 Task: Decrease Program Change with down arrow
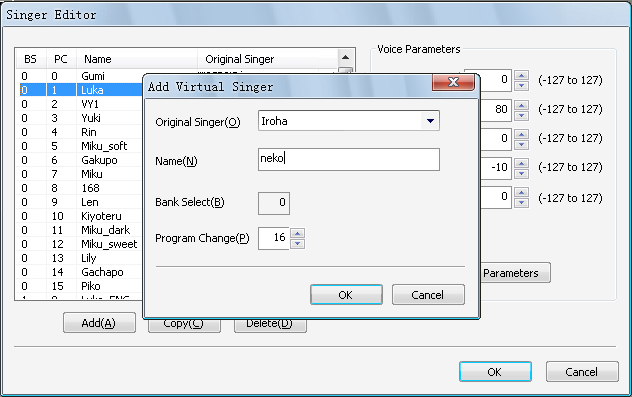(x=297, y=243)
